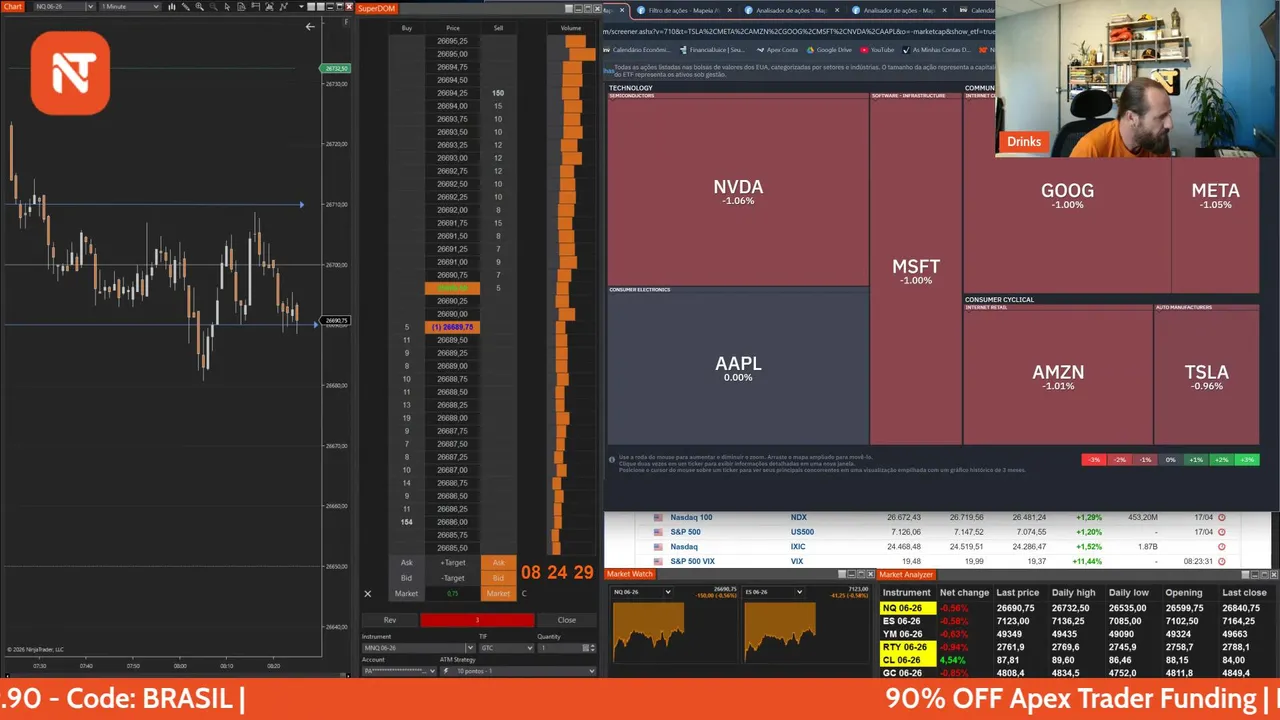Click the Net change column header
Screen dimensions: 1280x720
[x=964, y=592]
